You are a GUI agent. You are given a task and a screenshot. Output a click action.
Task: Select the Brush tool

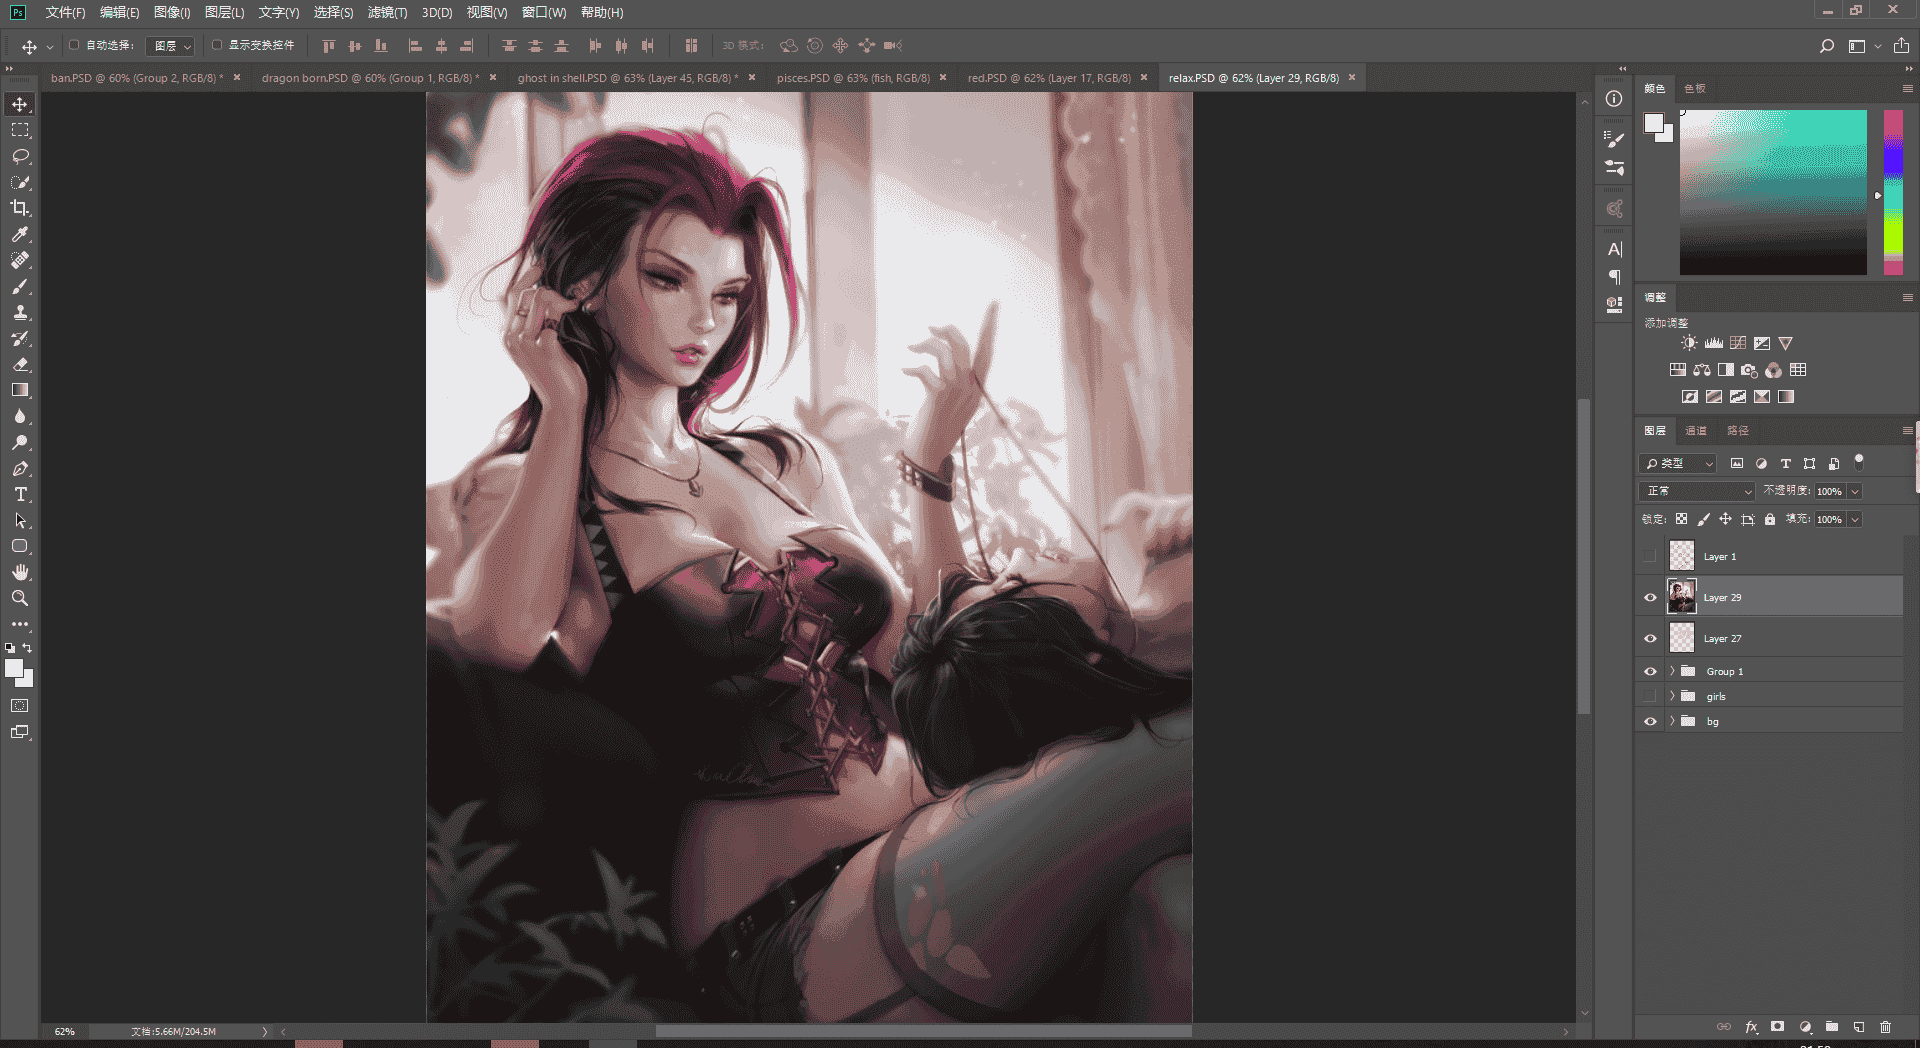pyautogui.click(x=20, y=286)
